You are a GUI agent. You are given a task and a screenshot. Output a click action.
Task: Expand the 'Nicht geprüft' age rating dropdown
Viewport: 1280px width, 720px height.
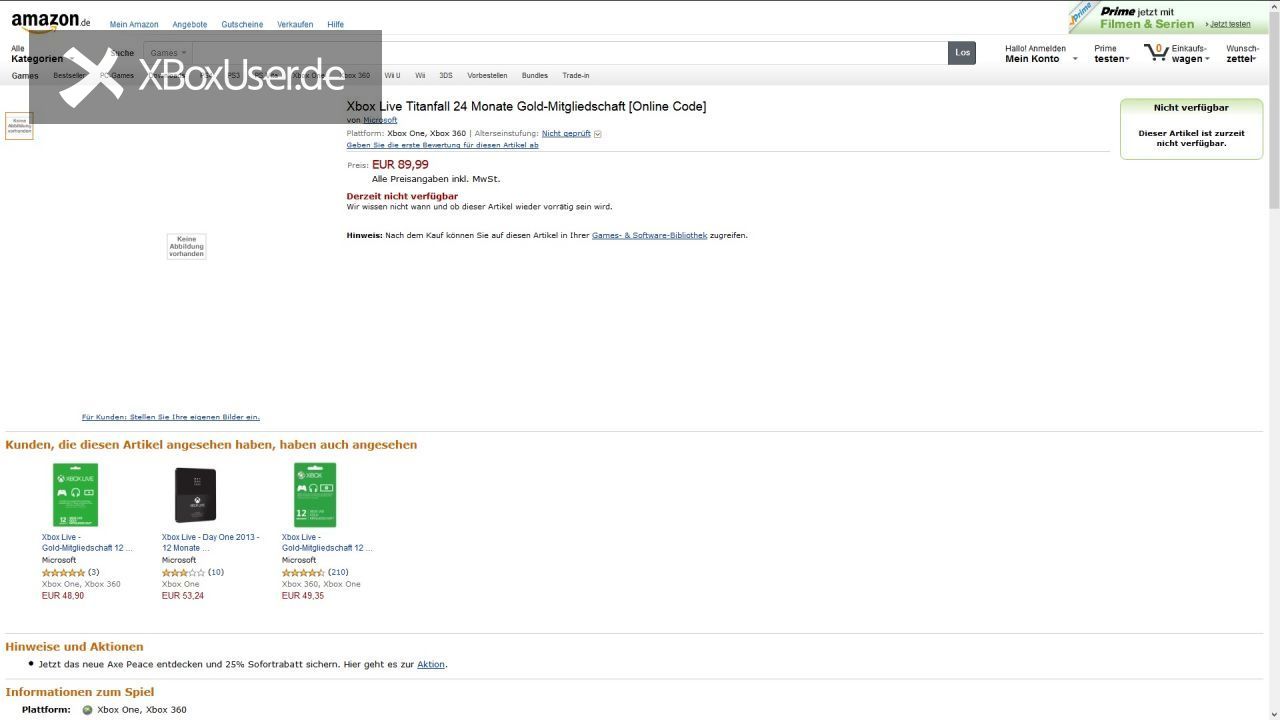tap(597, 134)
